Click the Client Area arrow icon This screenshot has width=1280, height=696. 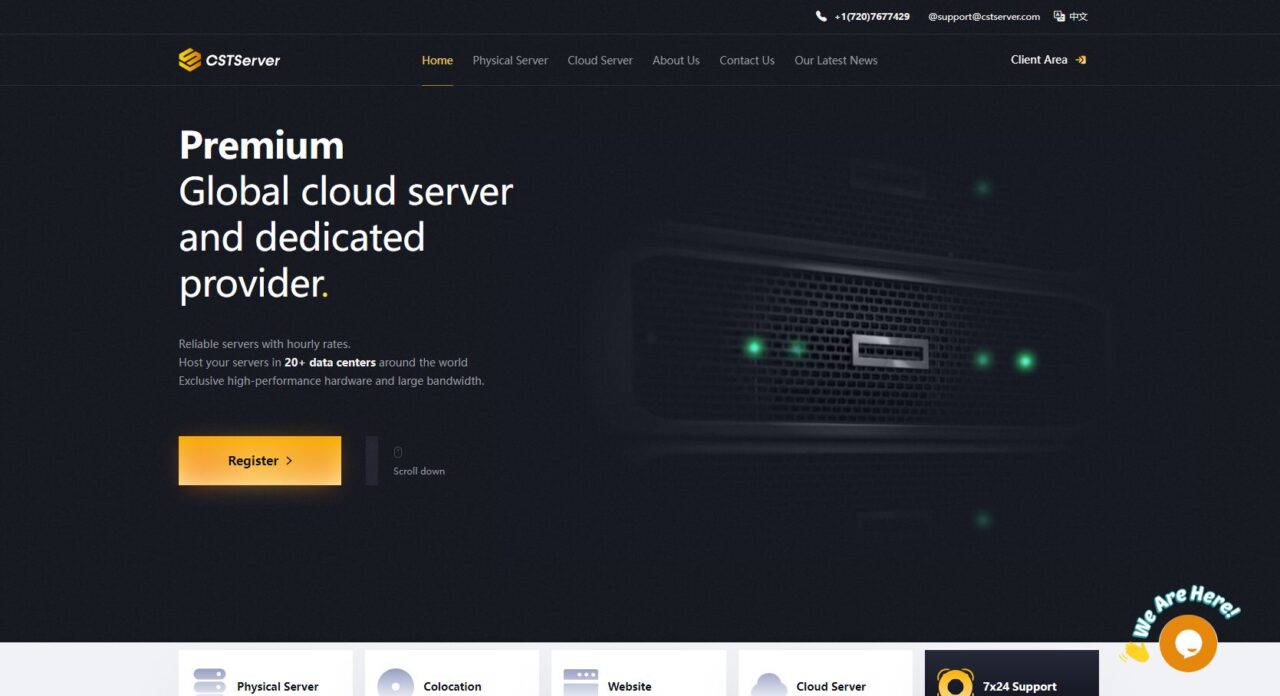coord(1080,60)
